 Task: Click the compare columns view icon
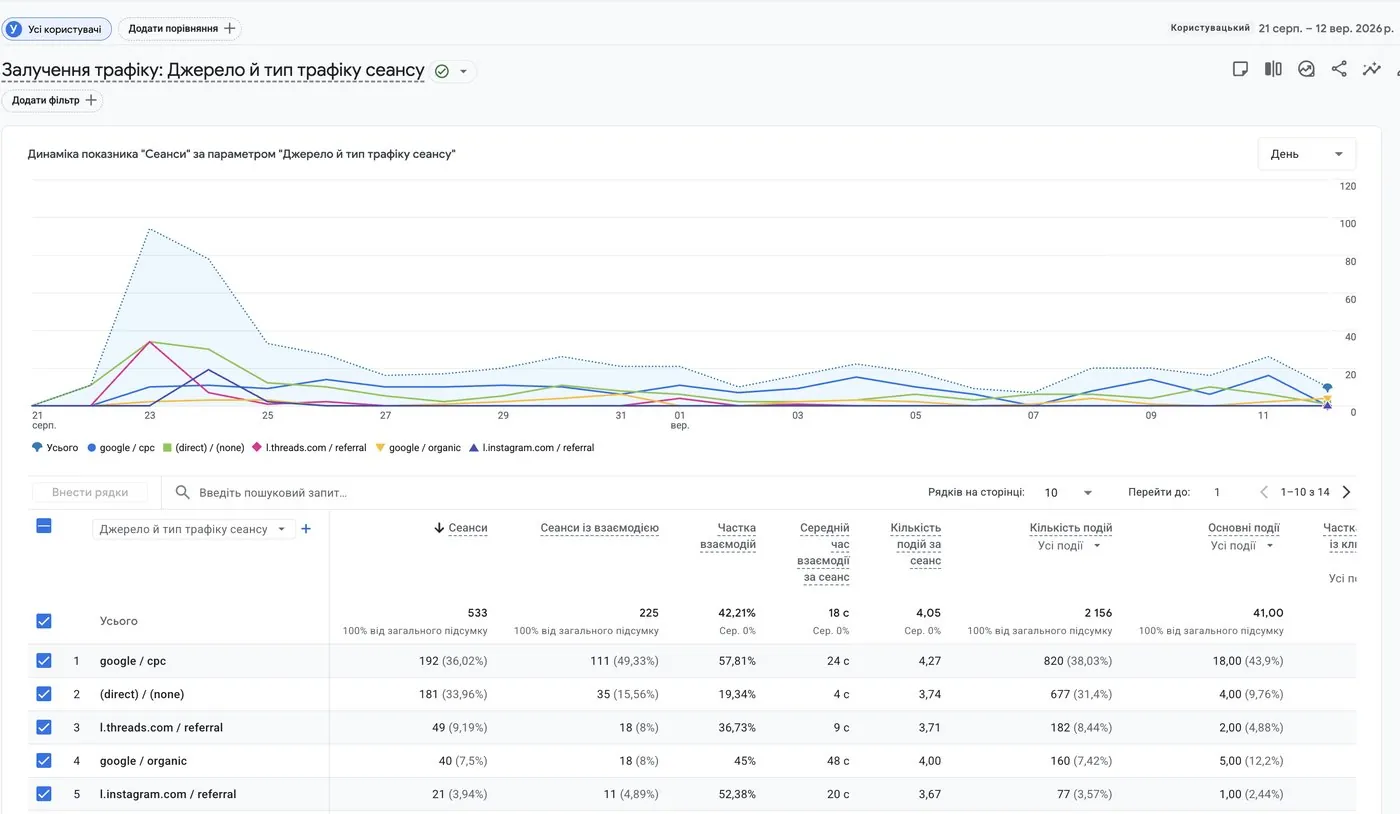(1273, 69)
